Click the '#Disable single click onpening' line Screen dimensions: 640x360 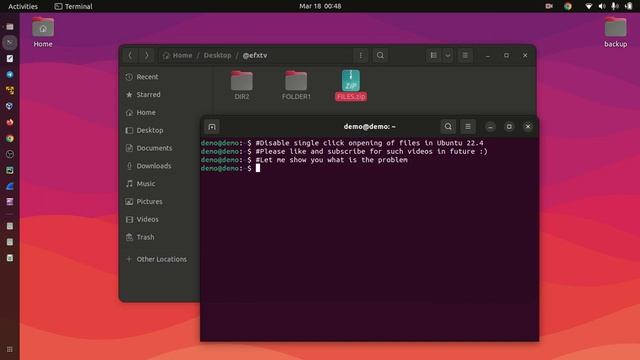tap(369, 143)
